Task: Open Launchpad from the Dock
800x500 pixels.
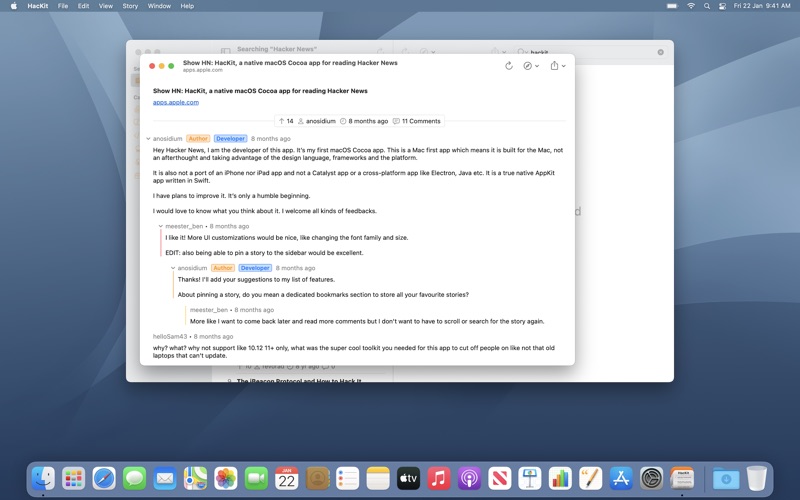Action: (x=73, y=479)
